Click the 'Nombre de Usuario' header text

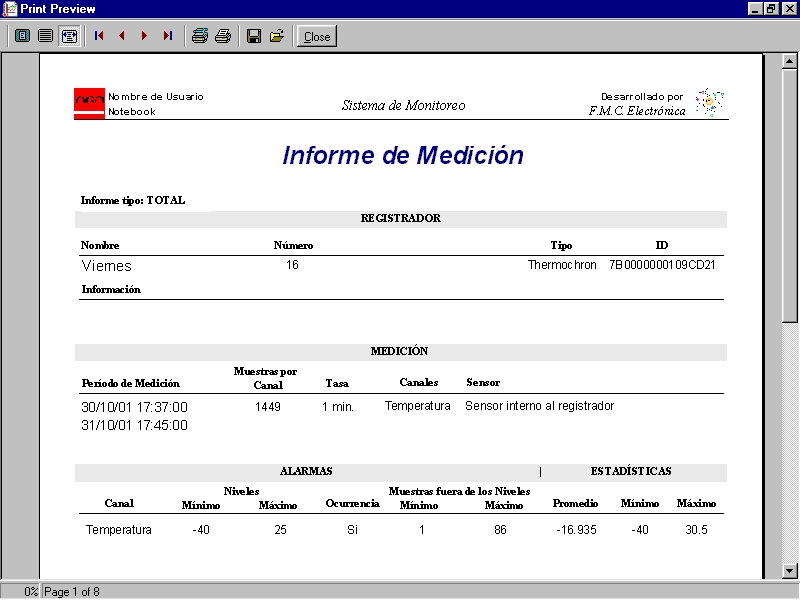(156, 96)
